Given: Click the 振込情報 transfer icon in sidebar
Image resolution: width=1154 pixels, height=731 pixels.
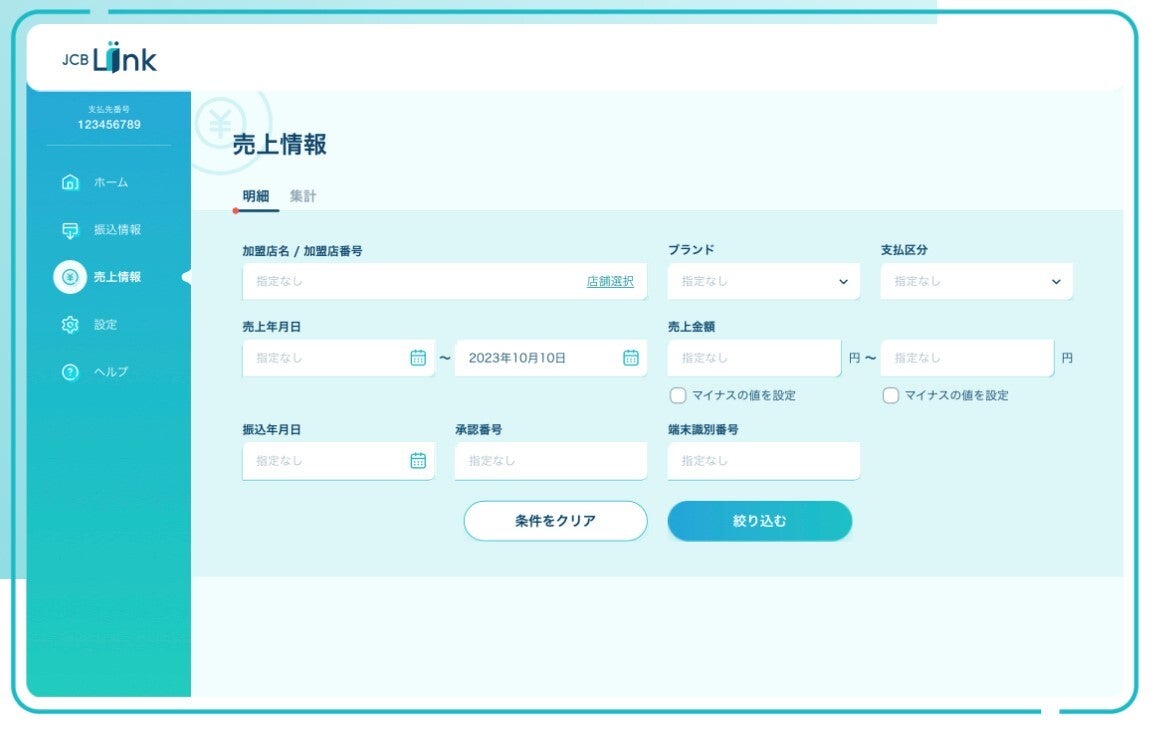Looking at the screenshot, I should [x=70, y=230].
